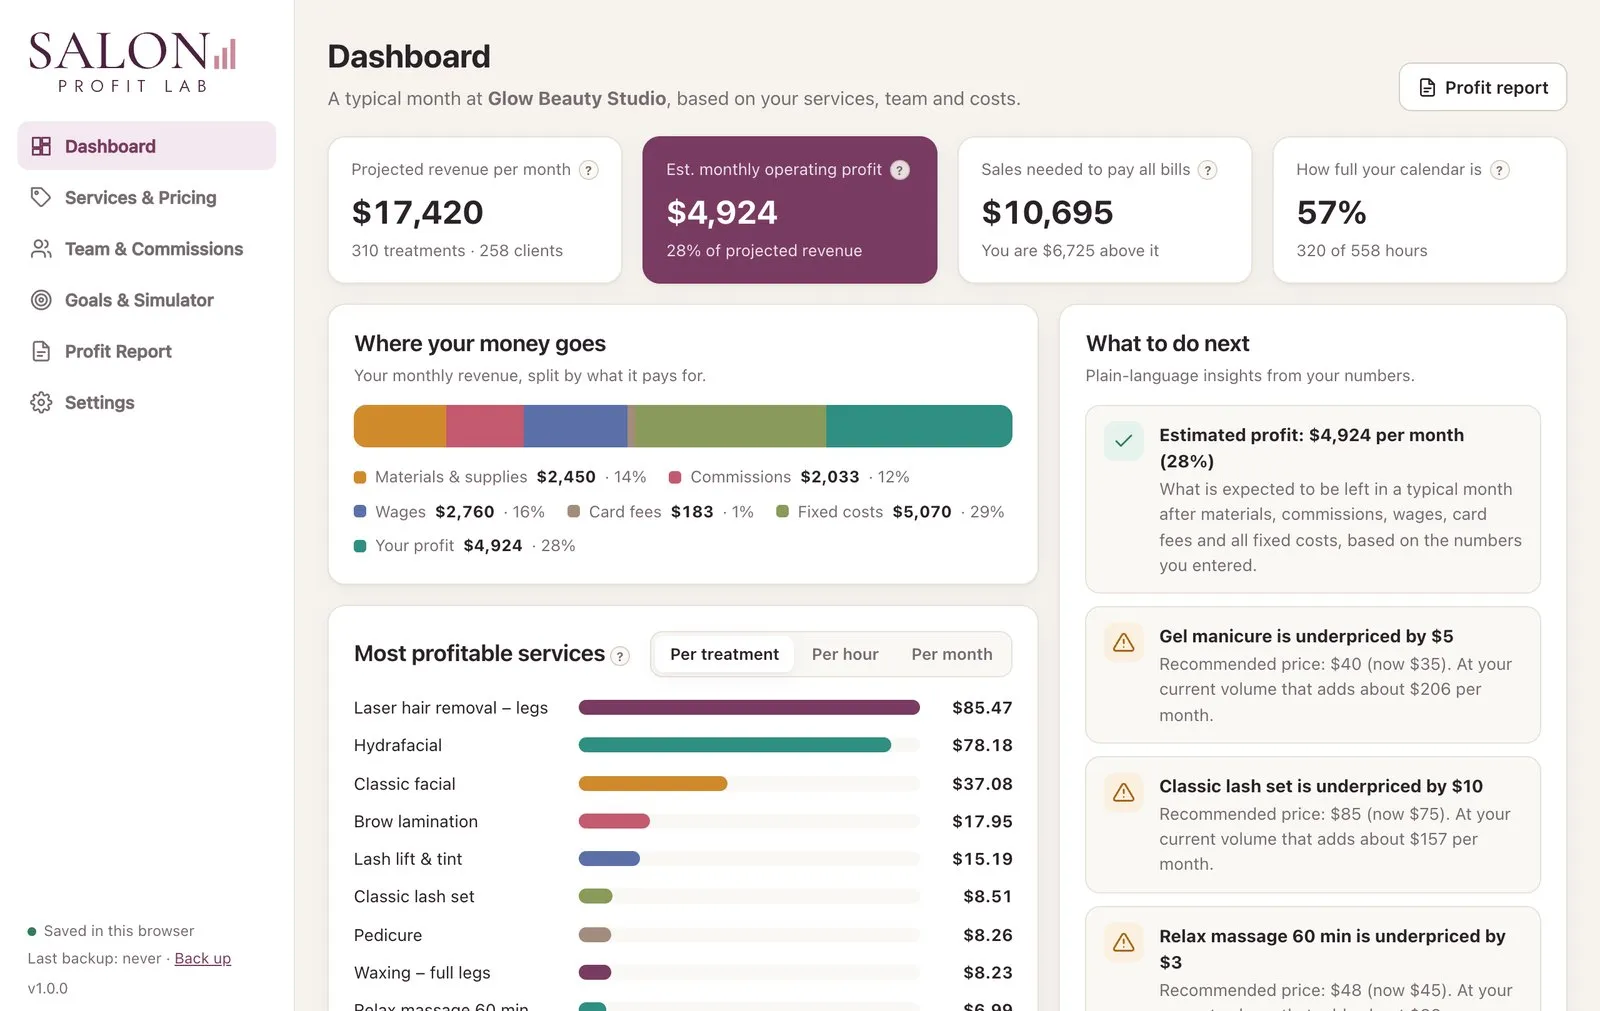
Task: Click the v1.0.0 version label
Action: pos(48,988)
